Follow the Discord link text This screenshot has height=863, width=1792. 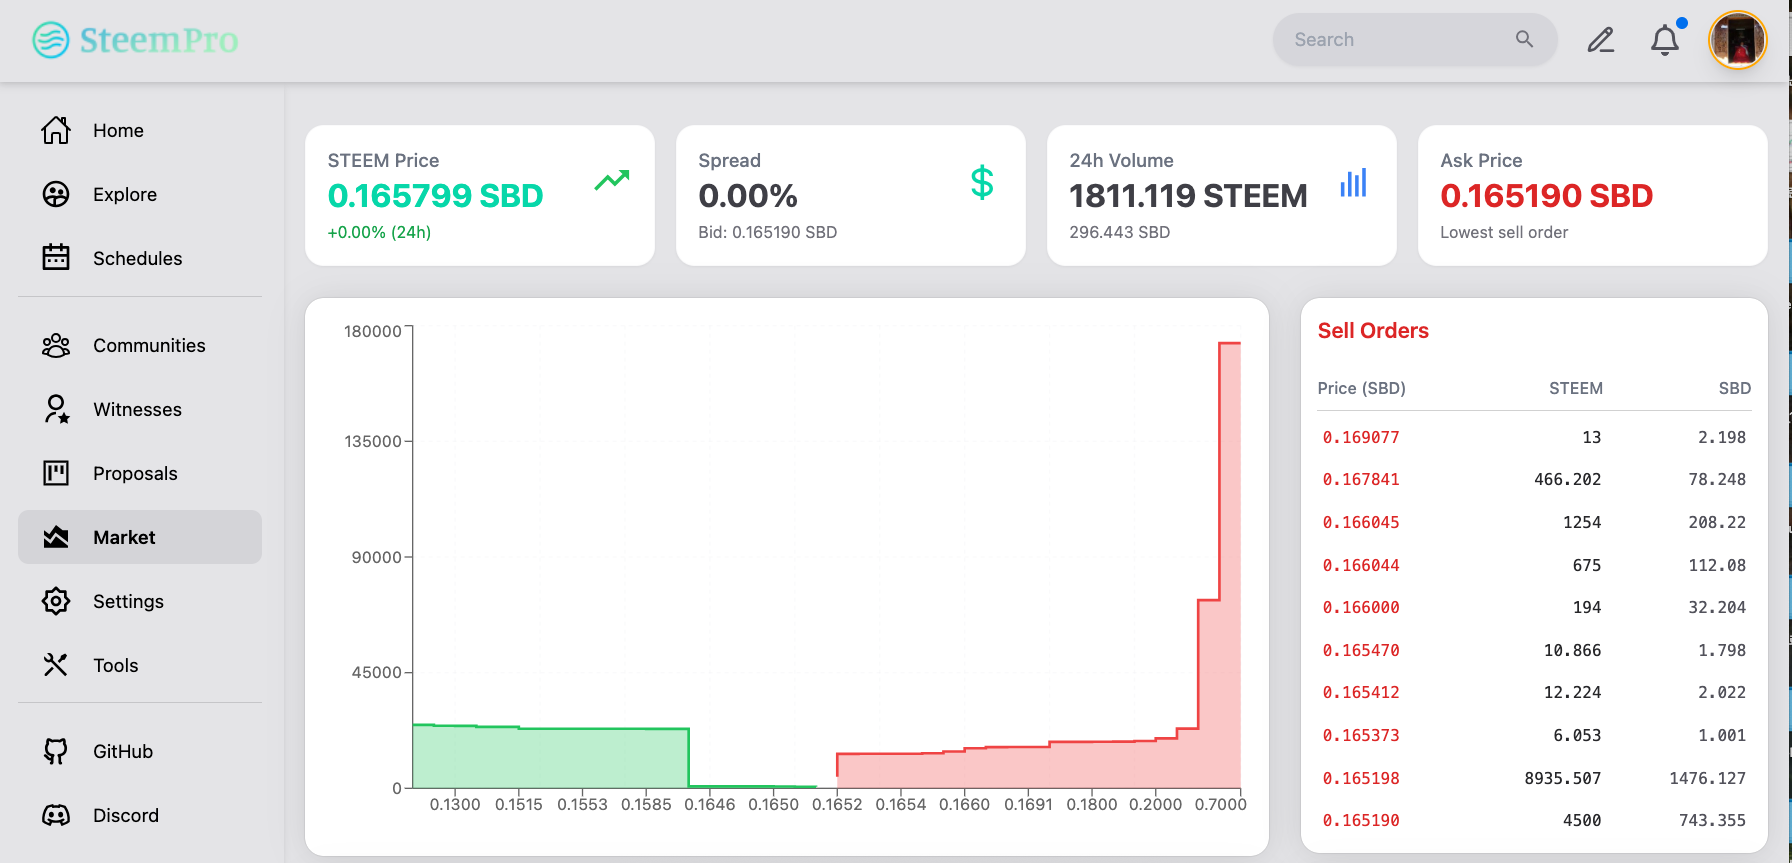[126, 815]
